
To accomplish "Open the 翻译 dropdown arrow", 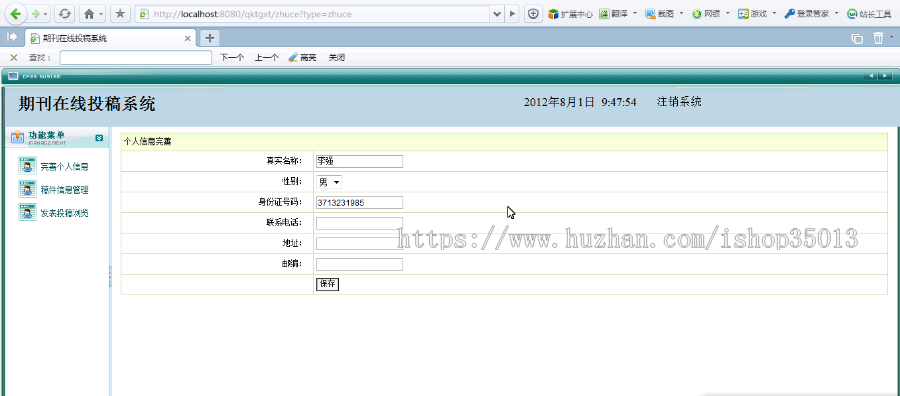I will 634,14.
